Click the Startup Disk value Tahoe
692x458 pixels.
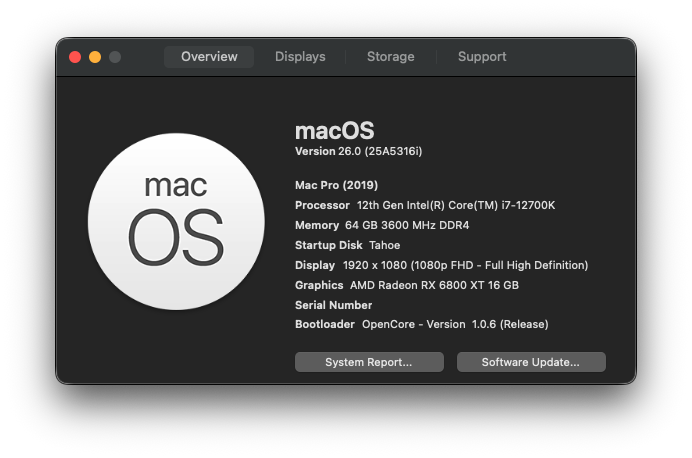point(384,245)
